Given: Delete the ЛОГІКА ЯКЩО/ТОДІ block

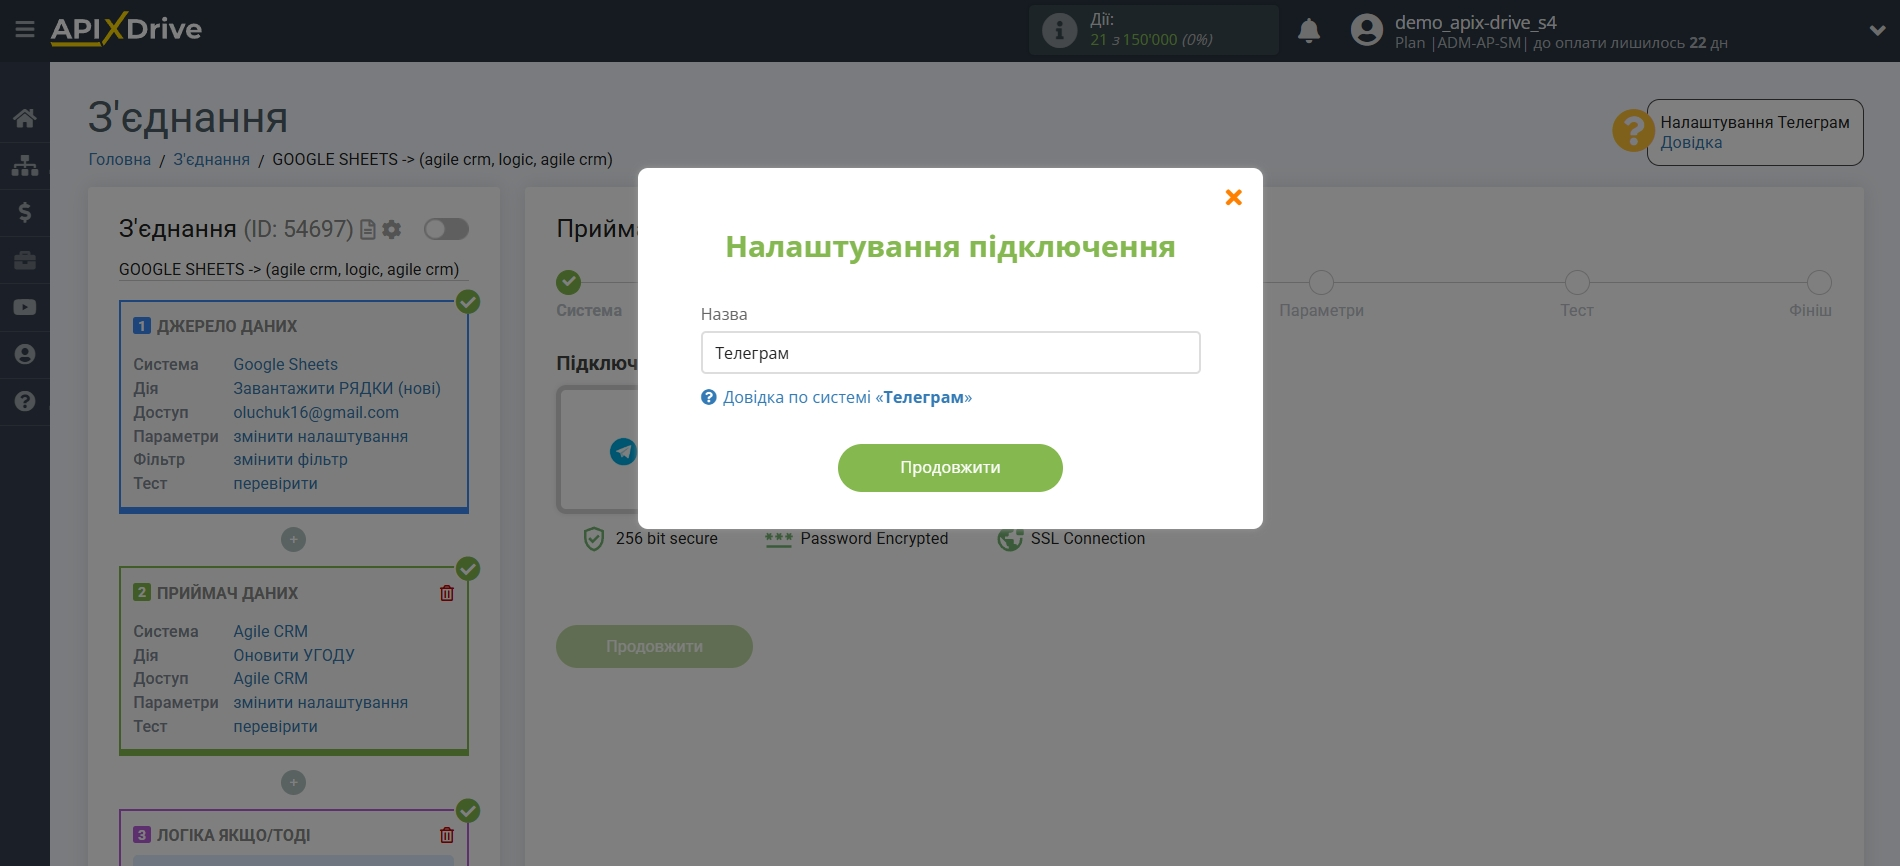Looking at the screenshot, I should tap(447, 835).
